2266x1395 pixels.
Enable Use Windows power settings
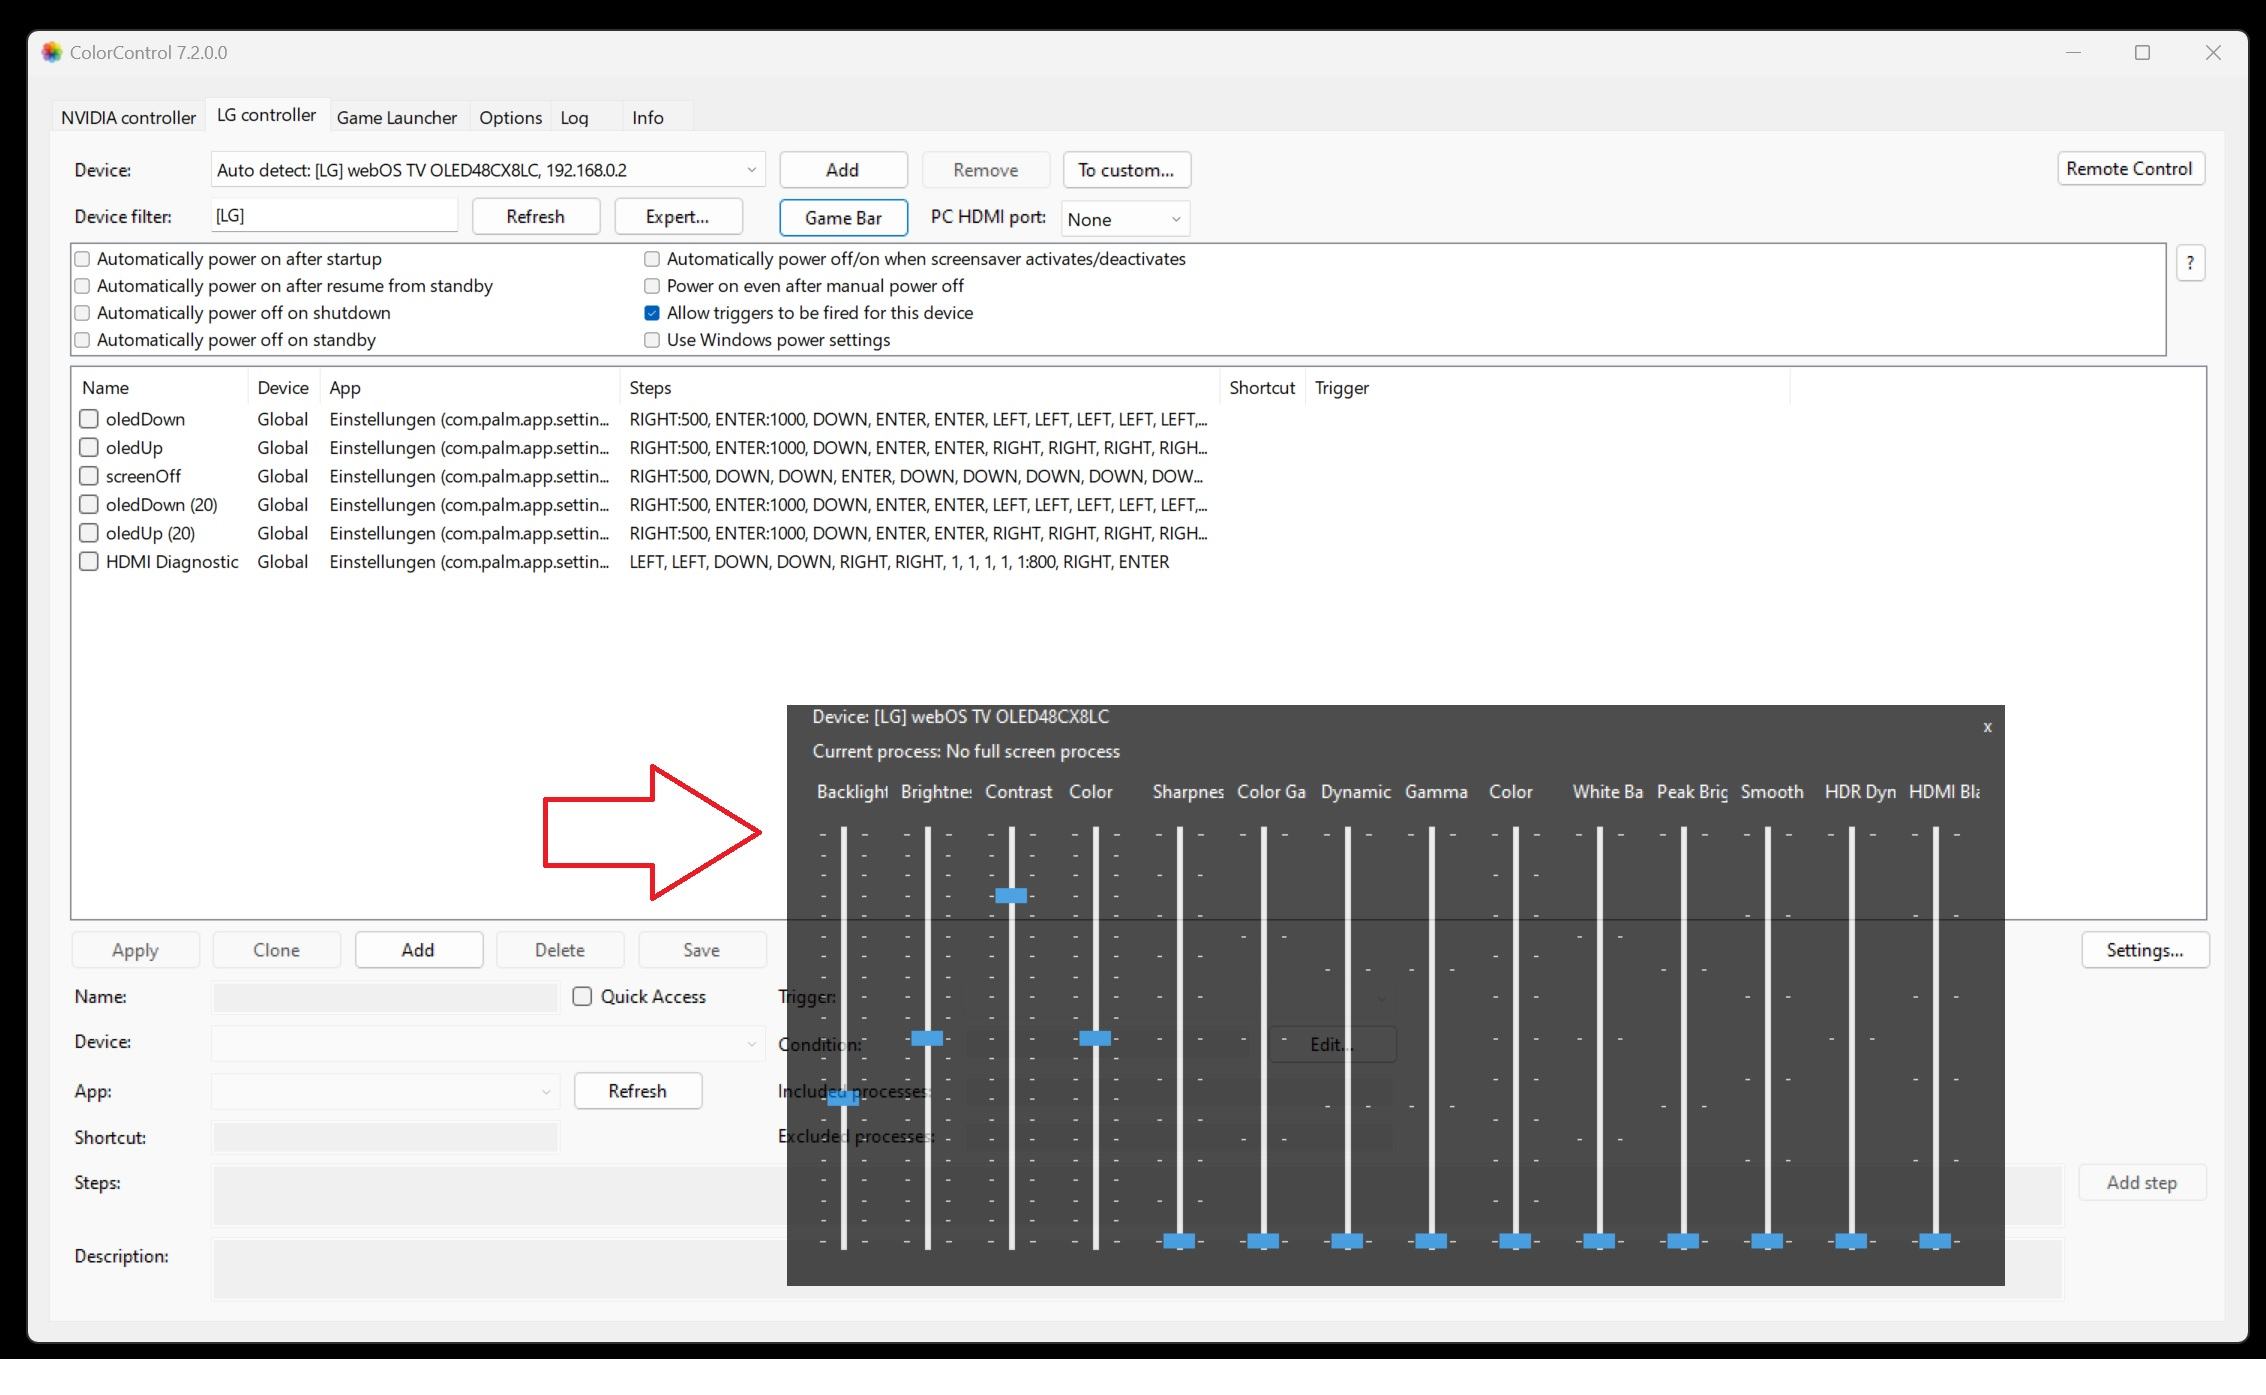pos(652,340)
